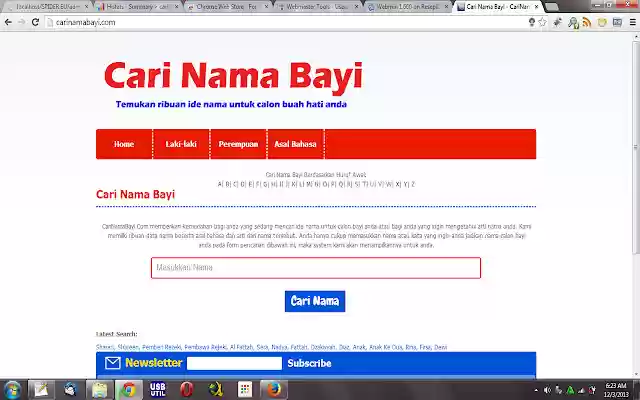Click the browser forward arrow
Screen dimensions: 640x400
pos(22,22)
